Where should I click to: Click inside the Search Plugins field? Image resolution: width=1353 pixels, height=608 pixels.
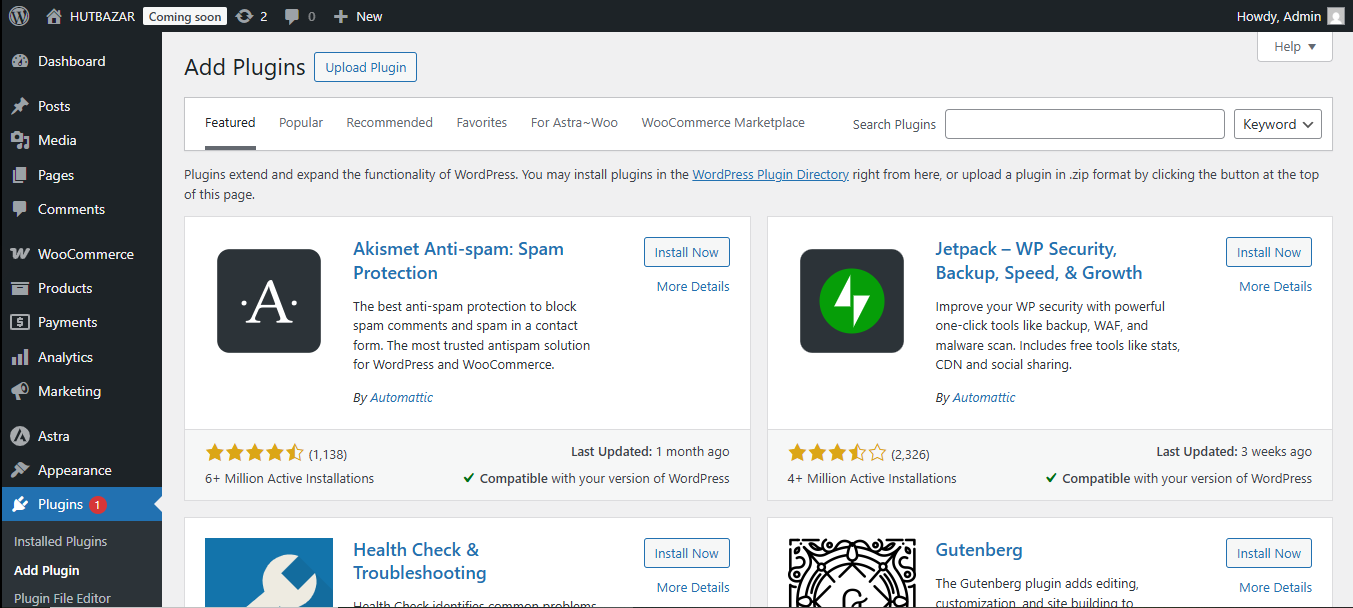(x=1084, y=123)
